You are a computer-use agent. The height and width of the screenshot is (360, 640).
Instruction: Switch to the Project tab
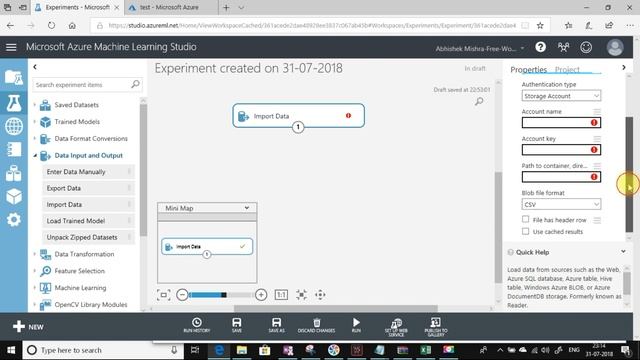[567, 70]
